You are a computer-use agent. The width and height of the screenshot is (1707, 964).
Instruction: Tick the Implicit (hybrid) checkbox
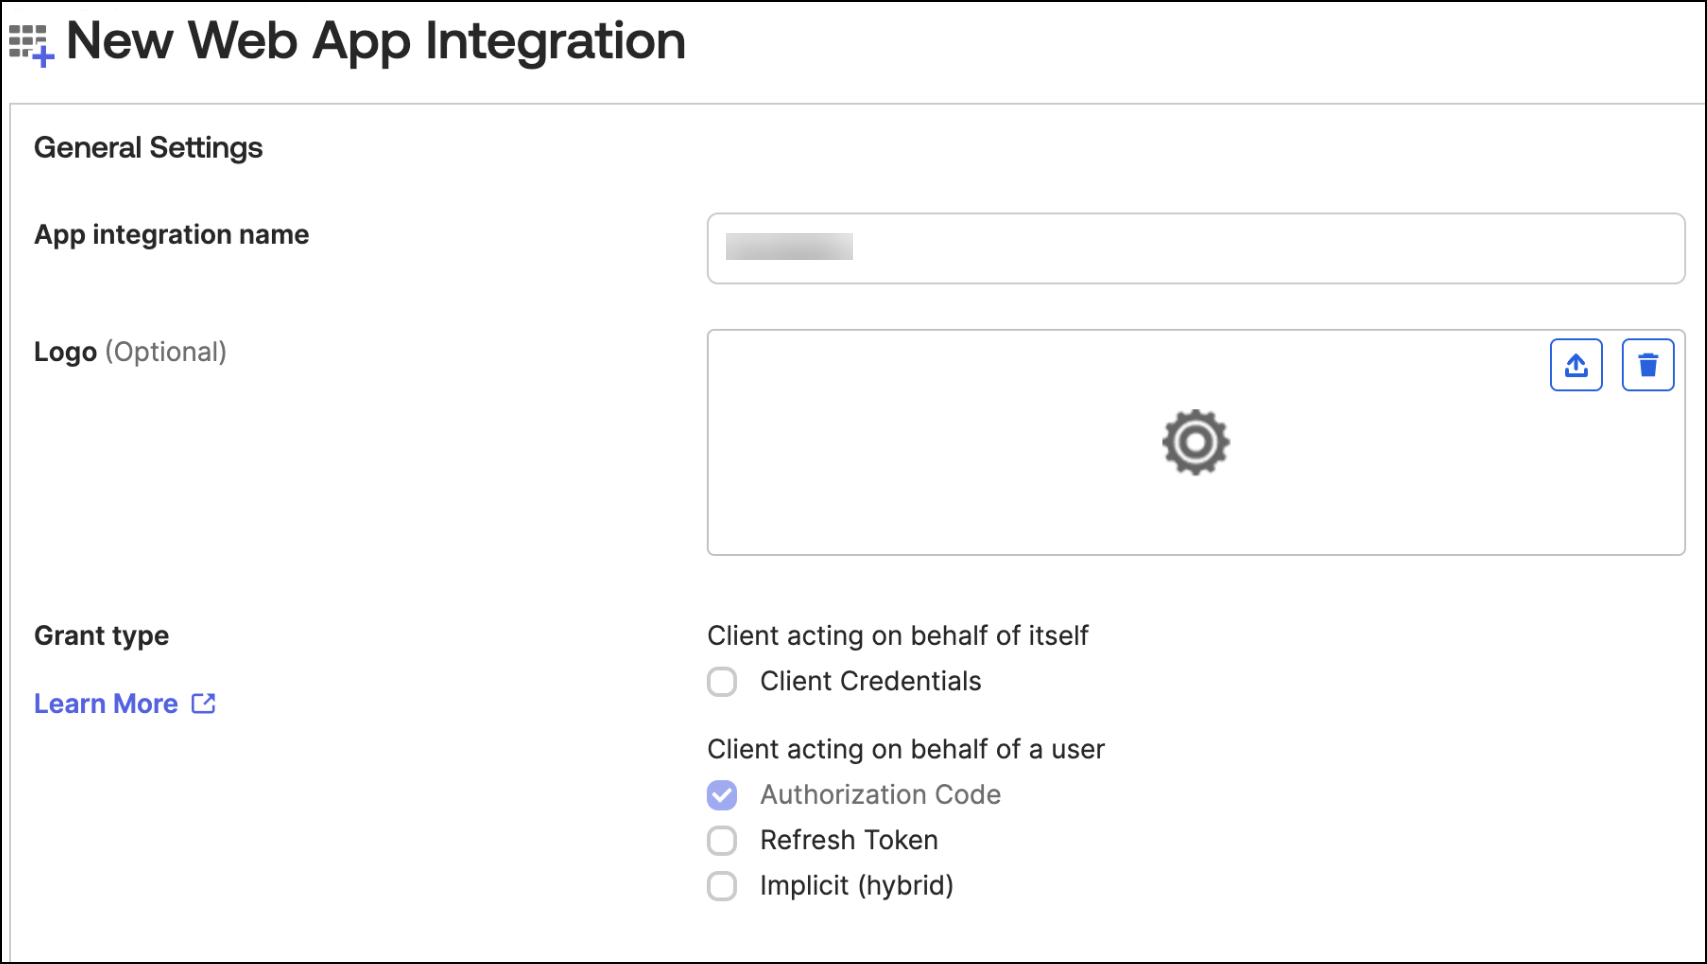(722, 886)
